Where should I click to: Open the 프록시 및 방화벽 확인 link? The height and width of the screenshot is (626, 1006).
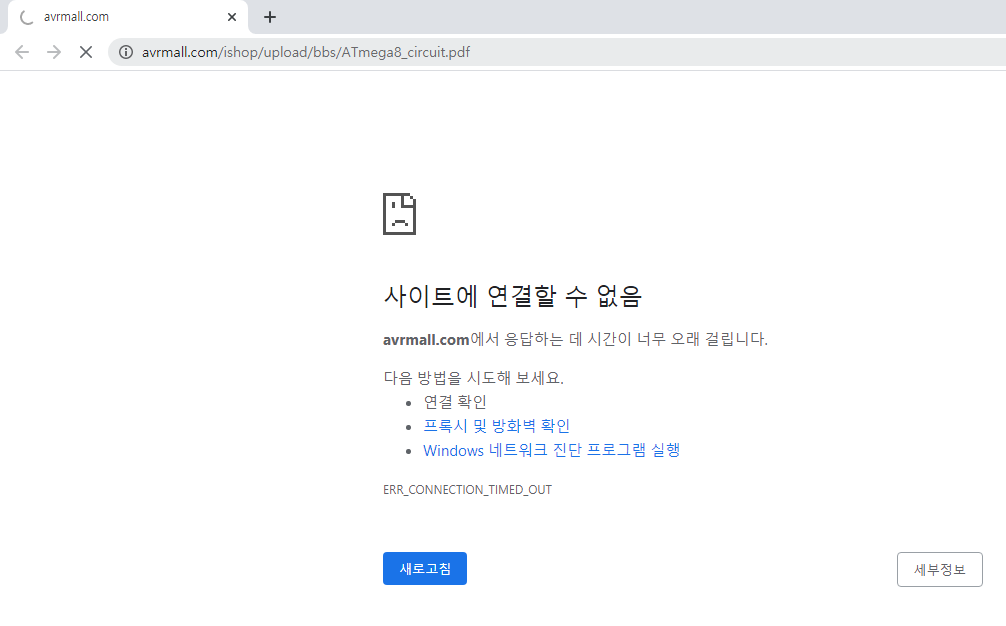point(496,426)
